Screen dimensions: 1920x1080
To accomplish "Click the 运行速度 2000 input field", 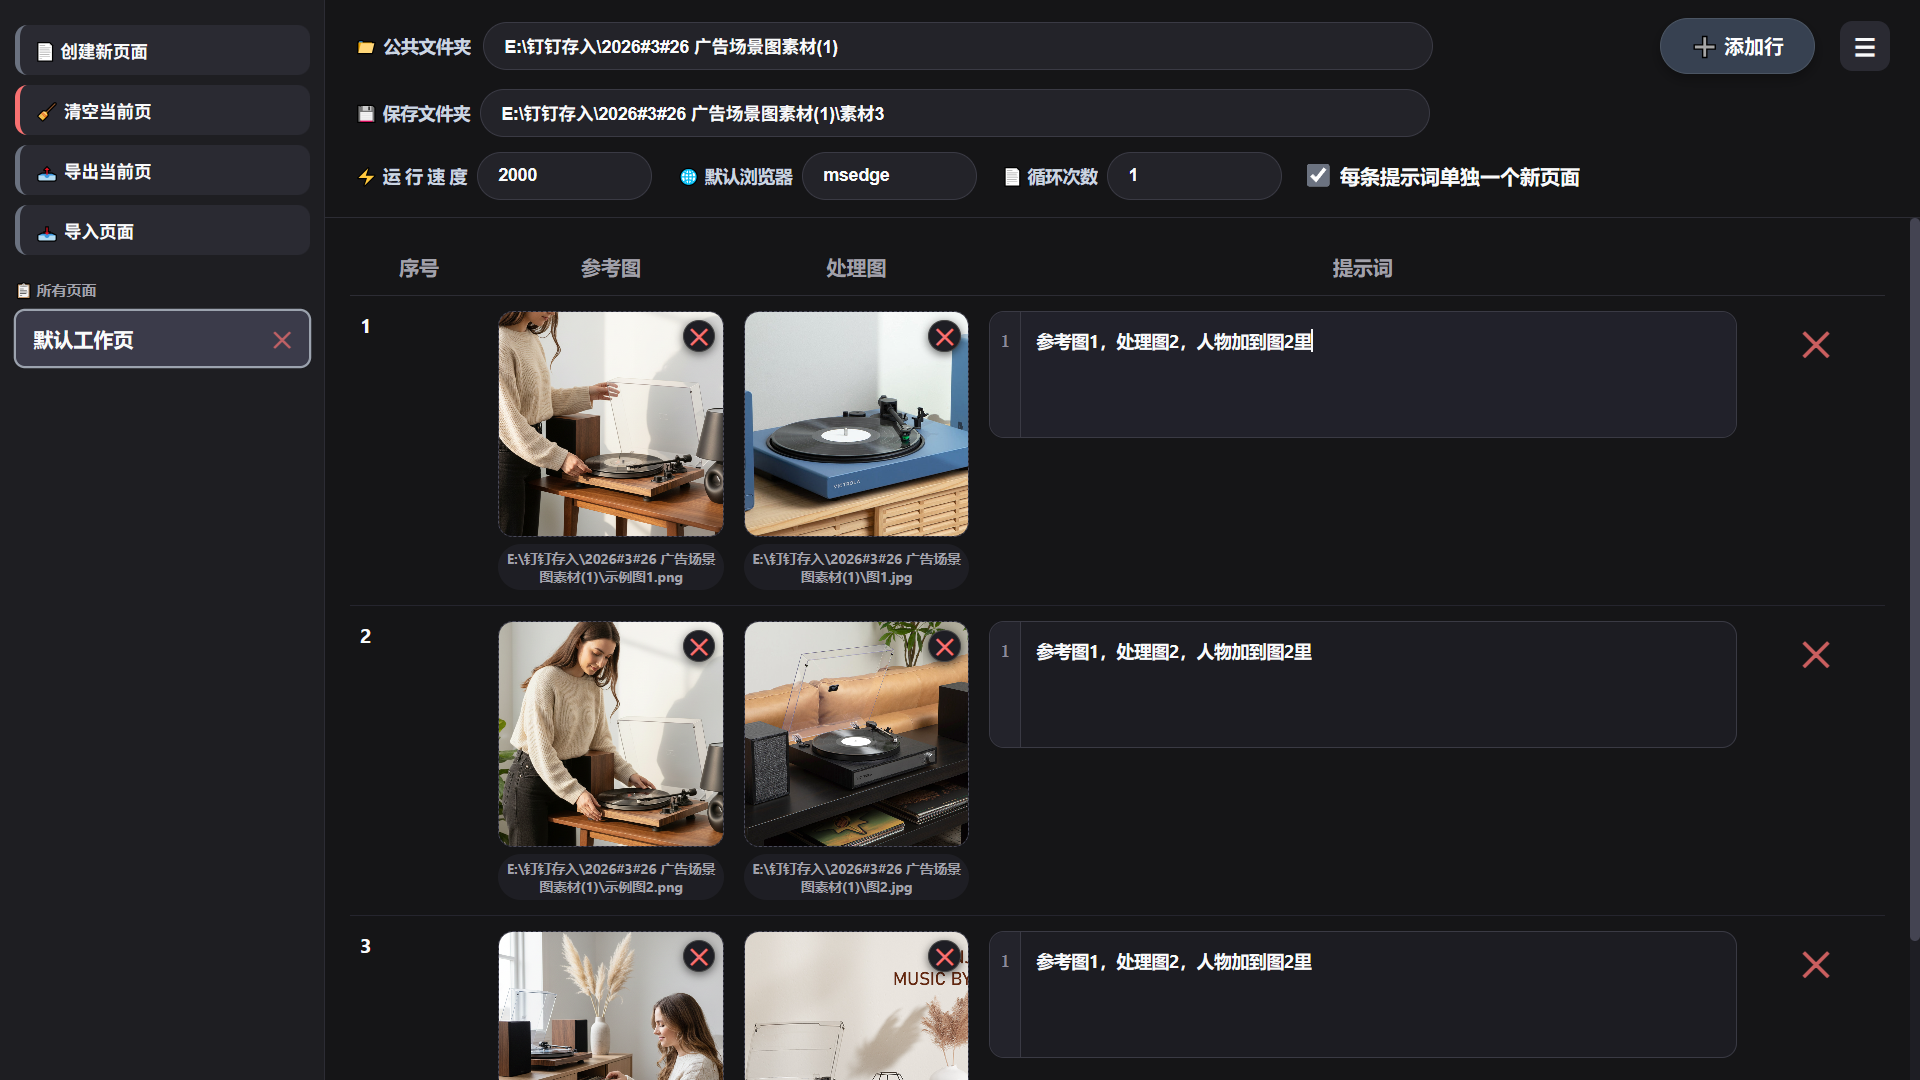I will (x=564, y=176).
